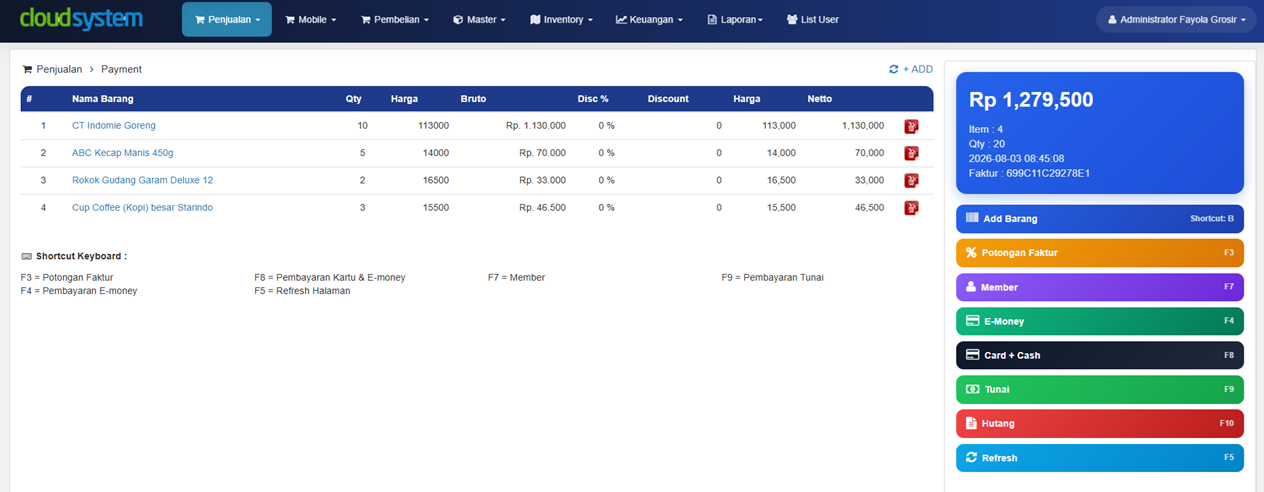Click the Add Barang button
1264x492 pixels.
pos(1100,219)
